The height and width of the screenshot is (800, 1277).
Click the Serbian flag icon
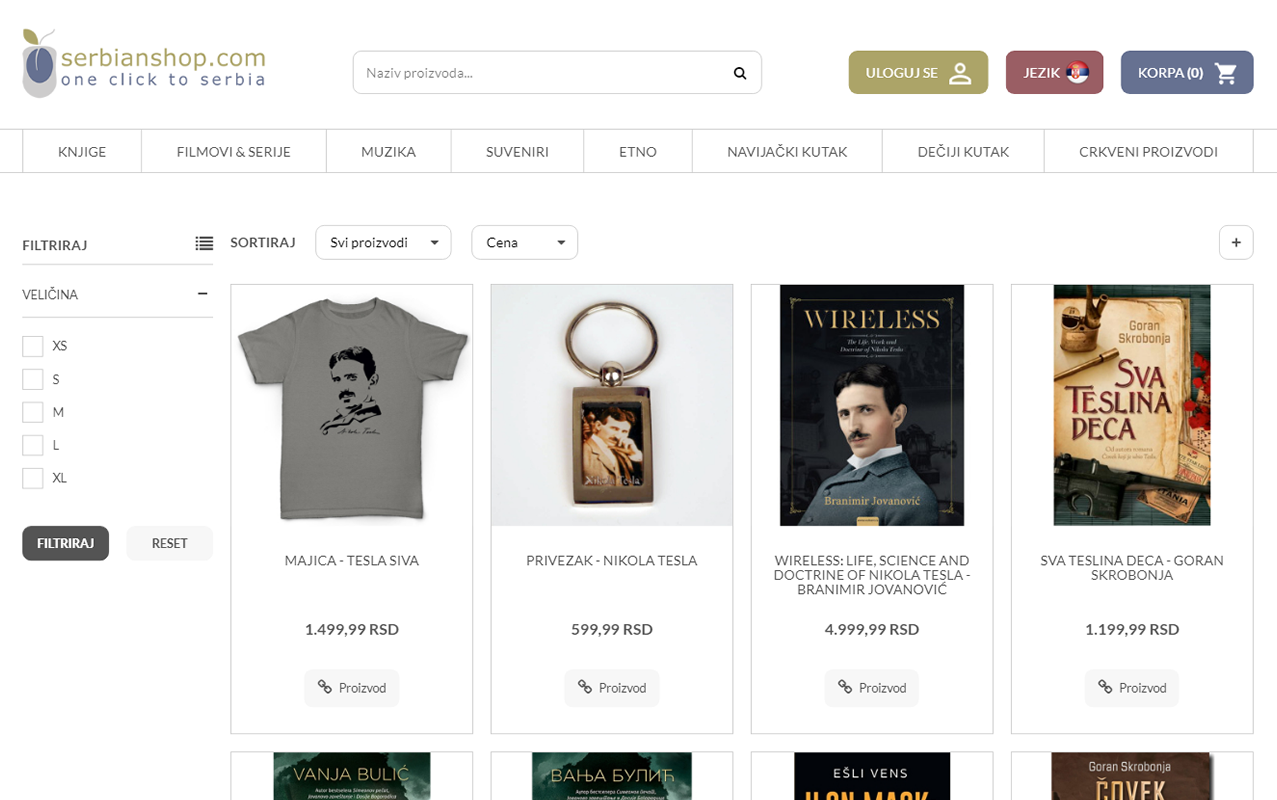point(1077,72)
